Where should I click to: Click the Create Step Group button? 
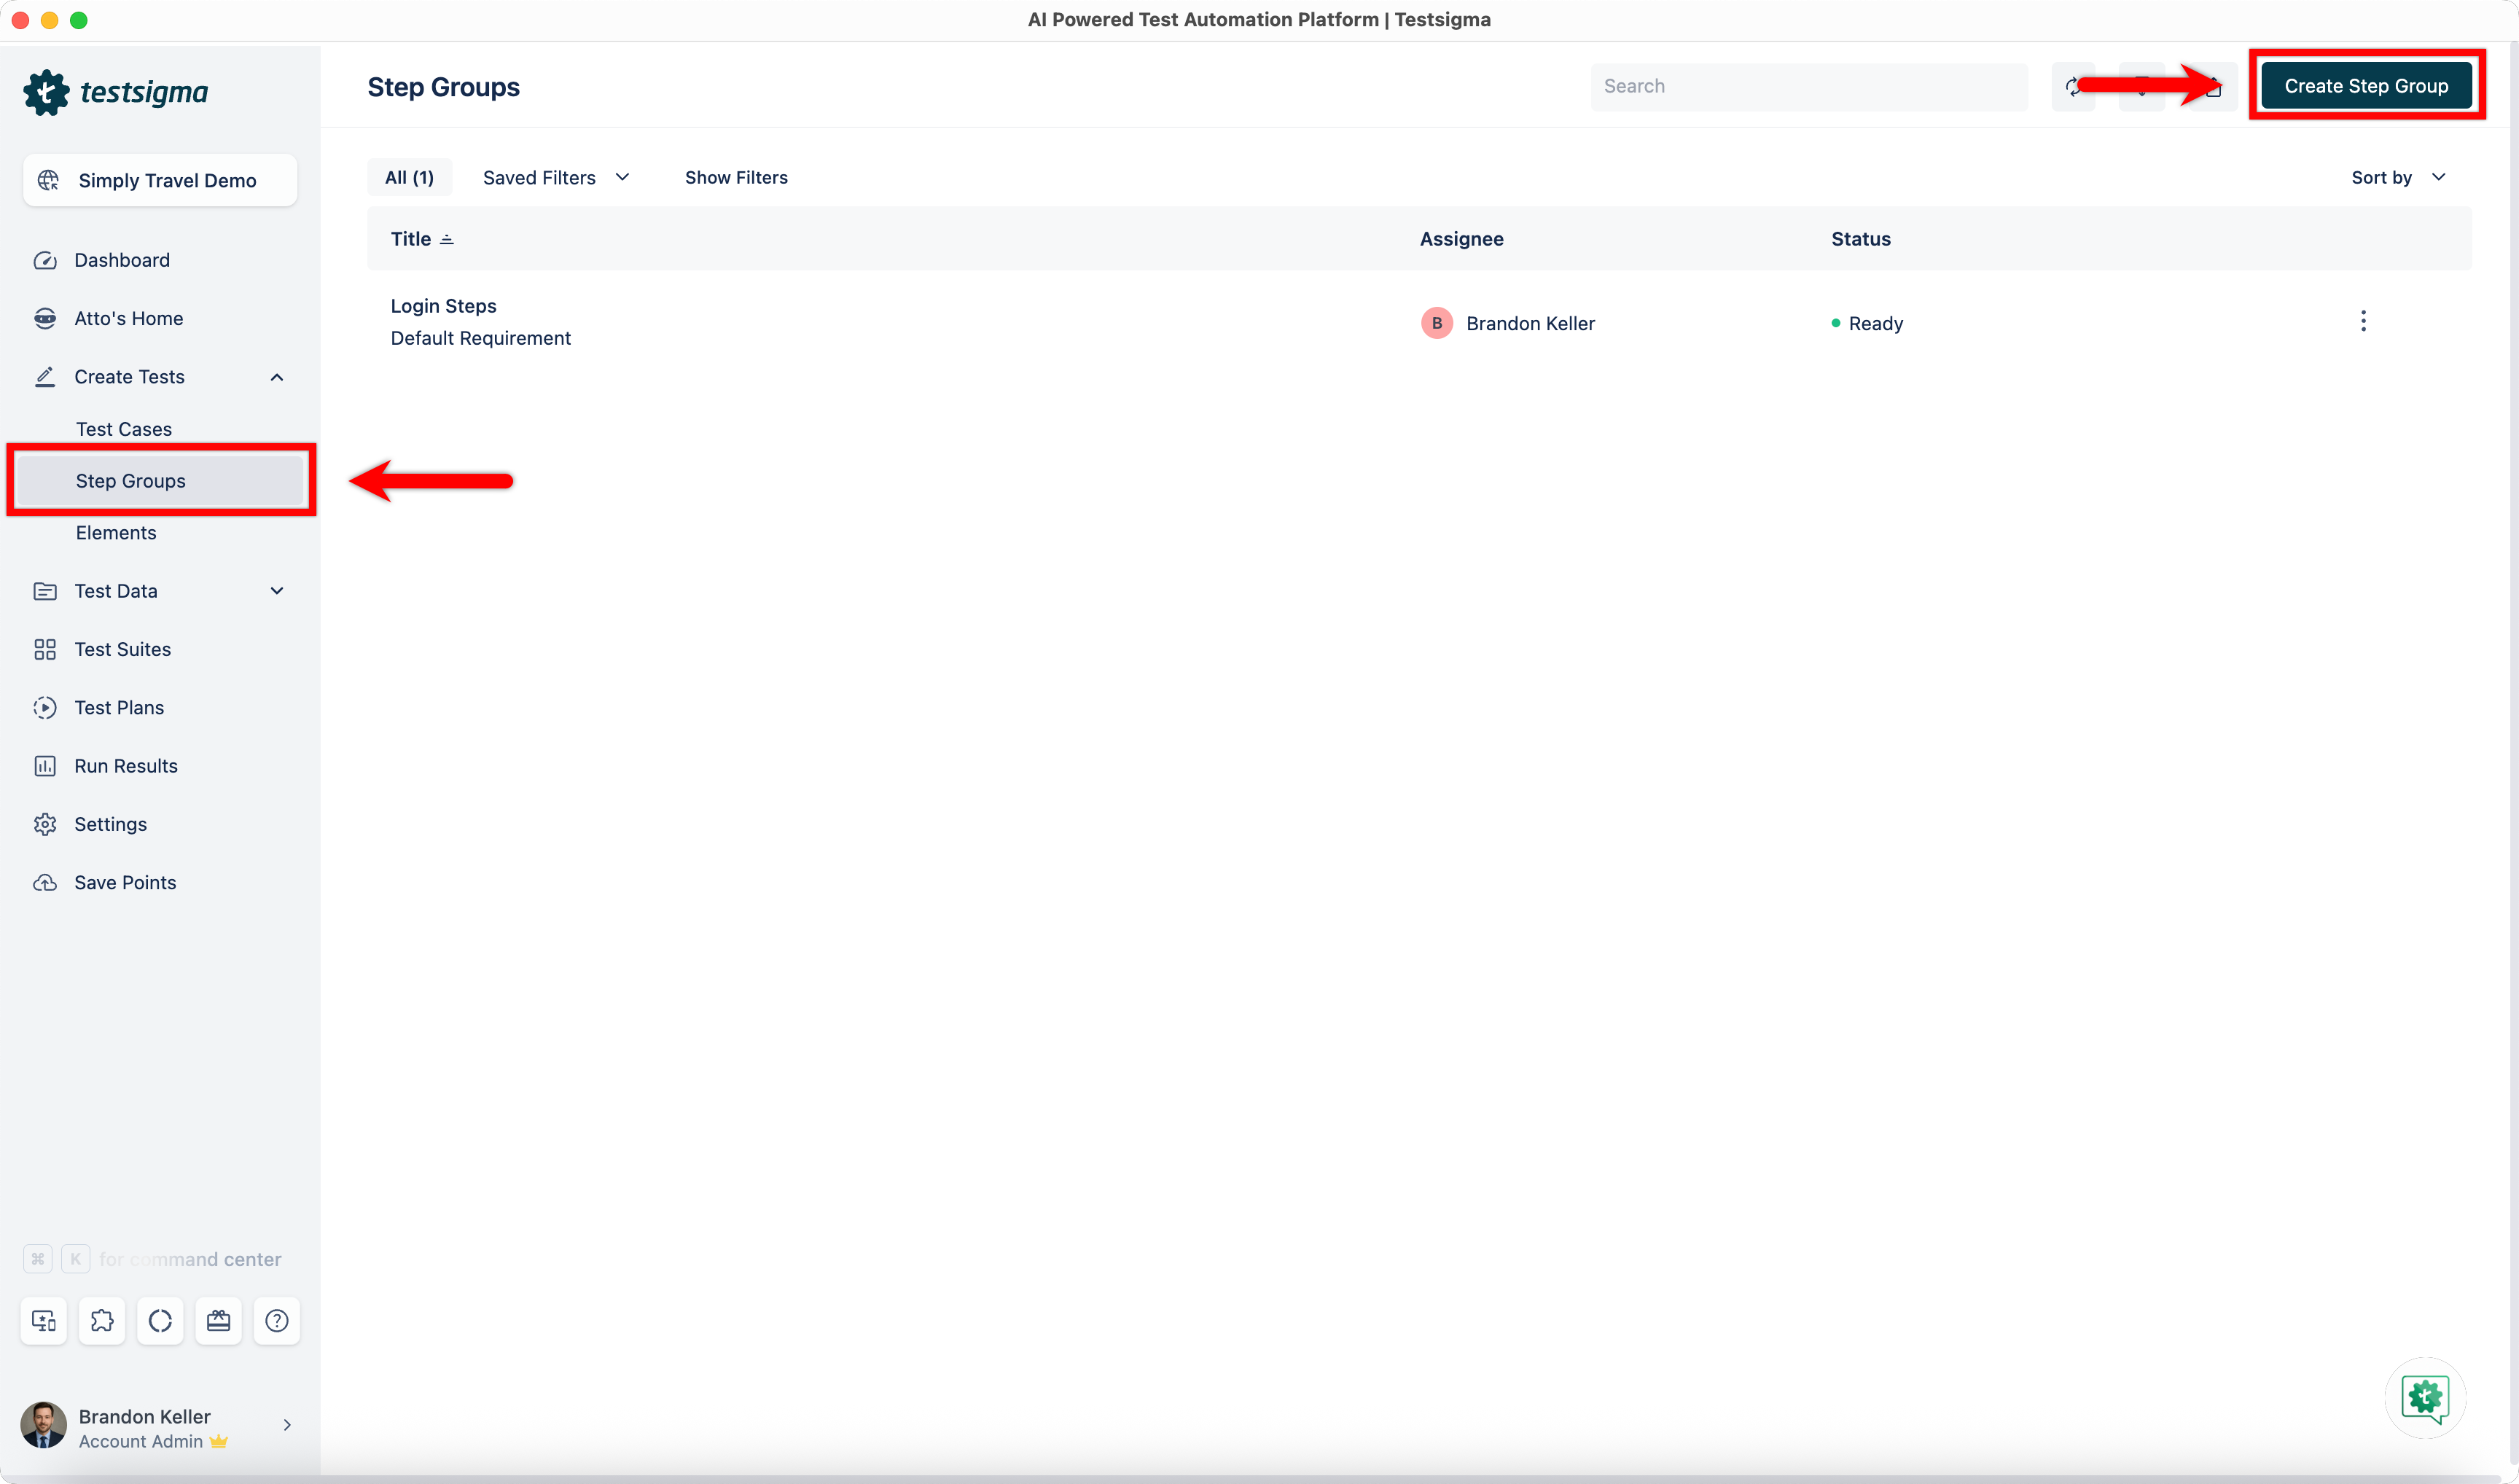point(2365,86)
